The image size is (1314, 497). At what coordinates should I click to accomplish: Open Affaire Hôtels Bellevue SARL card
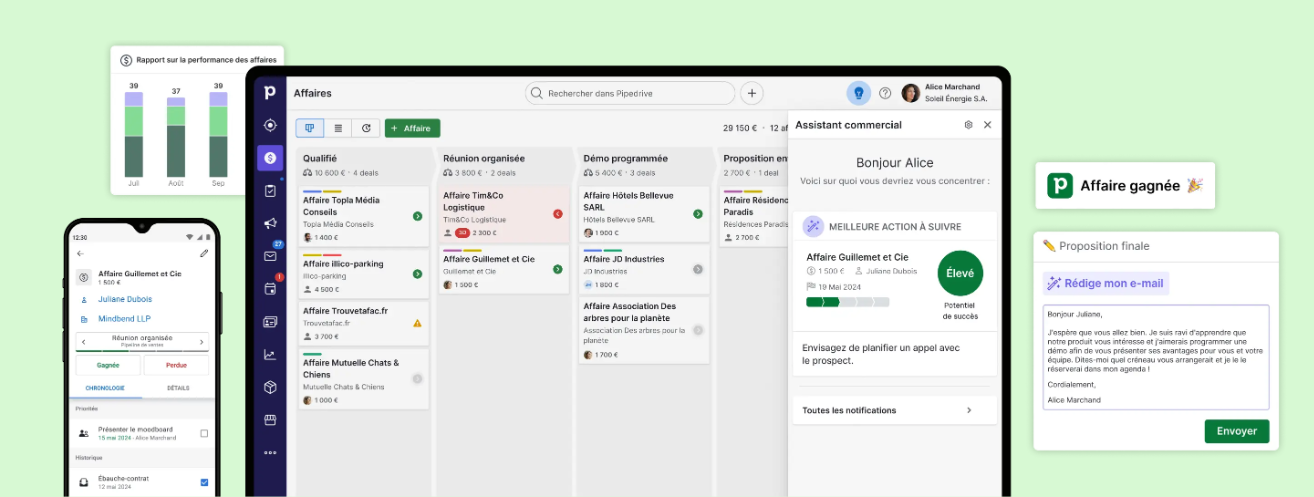[644, 213]
